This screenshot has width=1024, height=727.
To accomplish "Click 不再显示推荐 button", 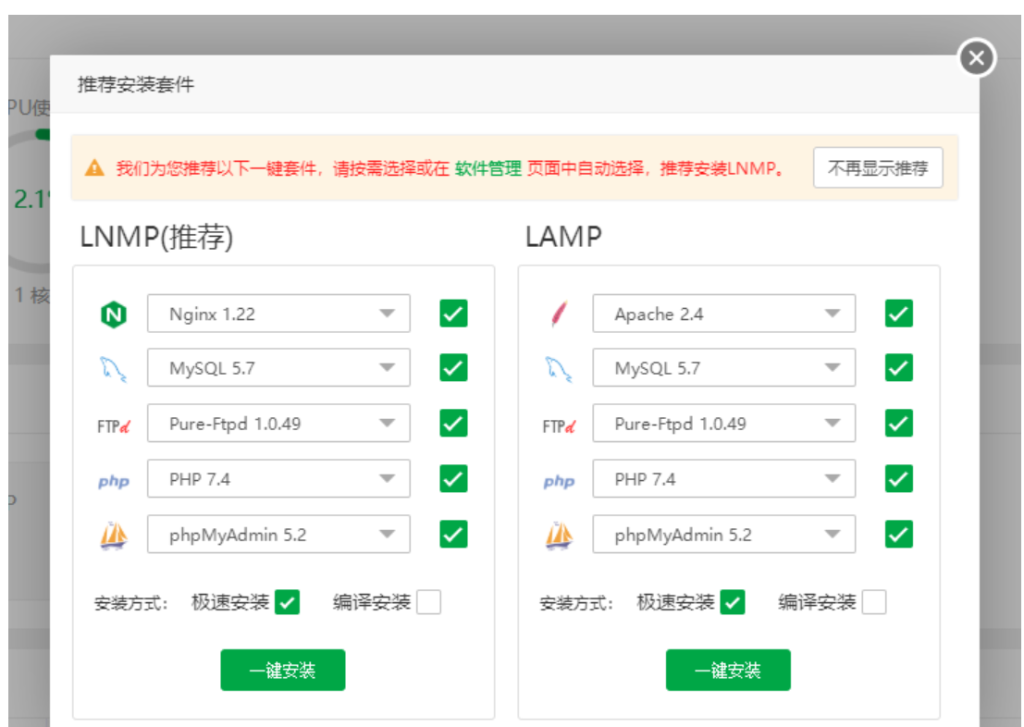I will coord(877,168).
